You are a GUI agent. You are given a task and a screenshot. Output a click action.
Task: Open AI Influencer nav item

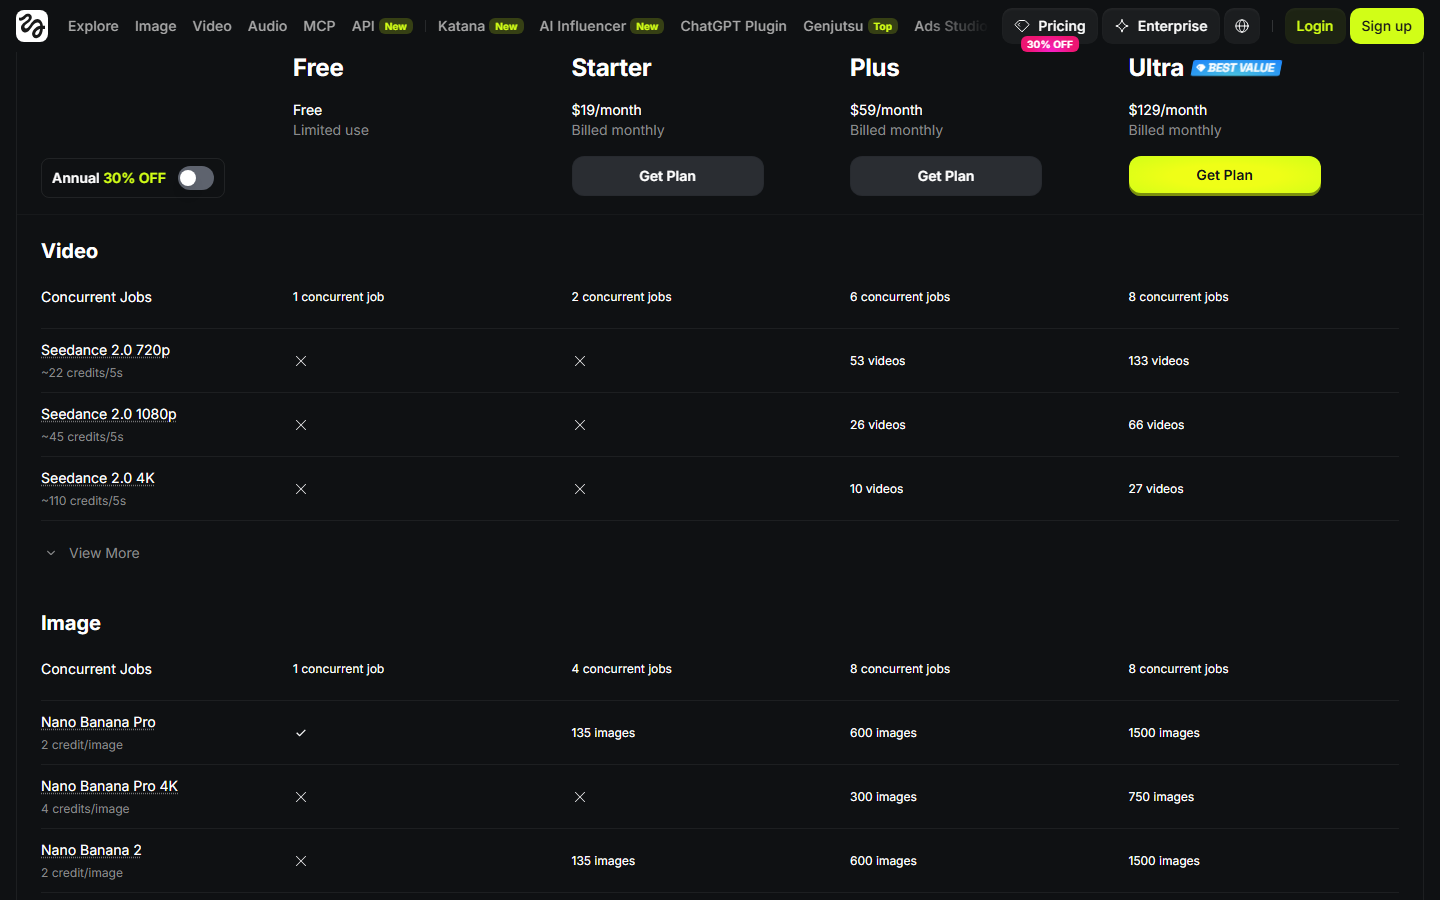(x=601, y=26)
